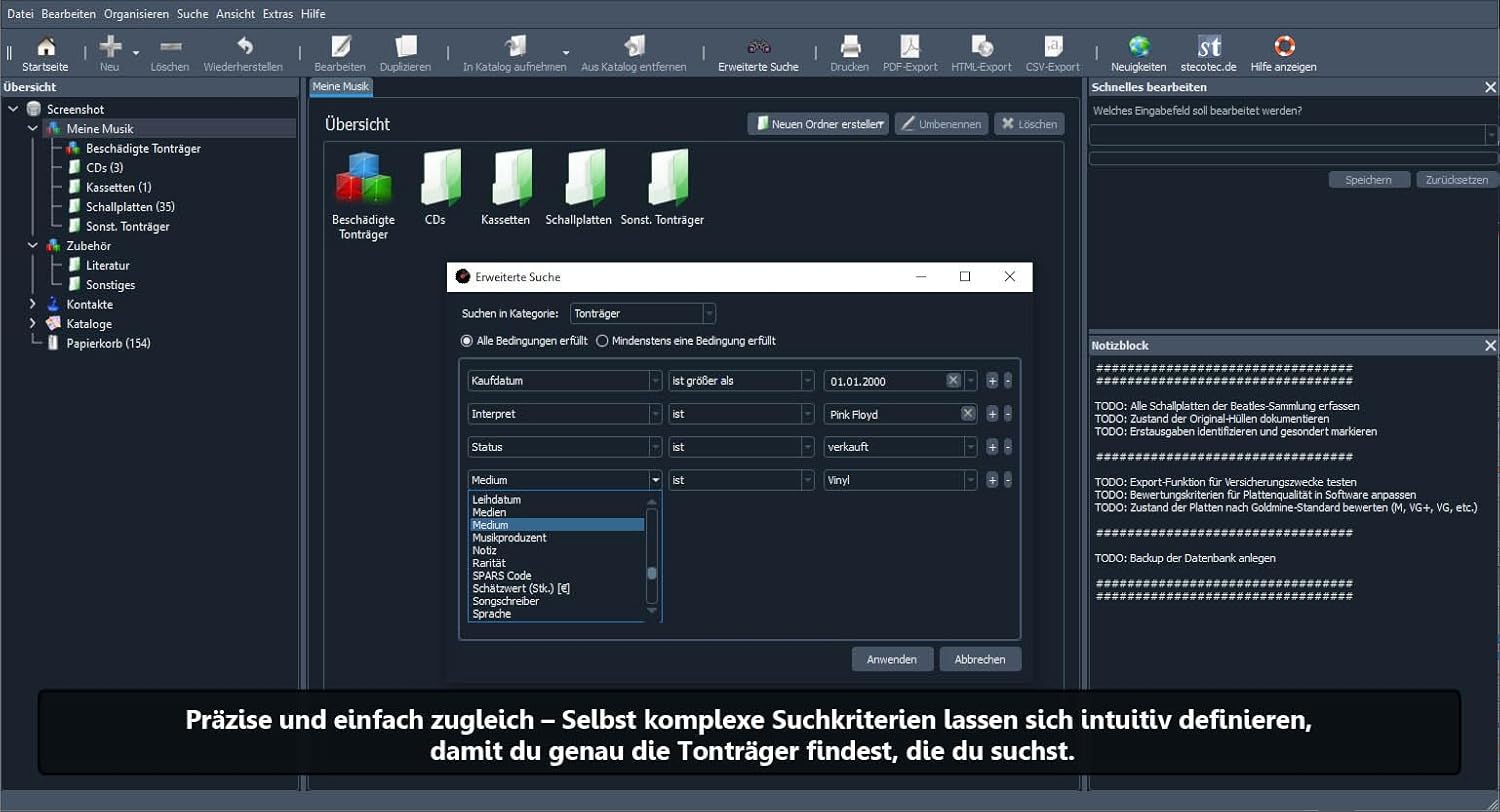Viewport: 1500px width, 812px height.
Task: Select 'Alle Bedingungen erfüllt' radio button
Action: coord(467,341)
